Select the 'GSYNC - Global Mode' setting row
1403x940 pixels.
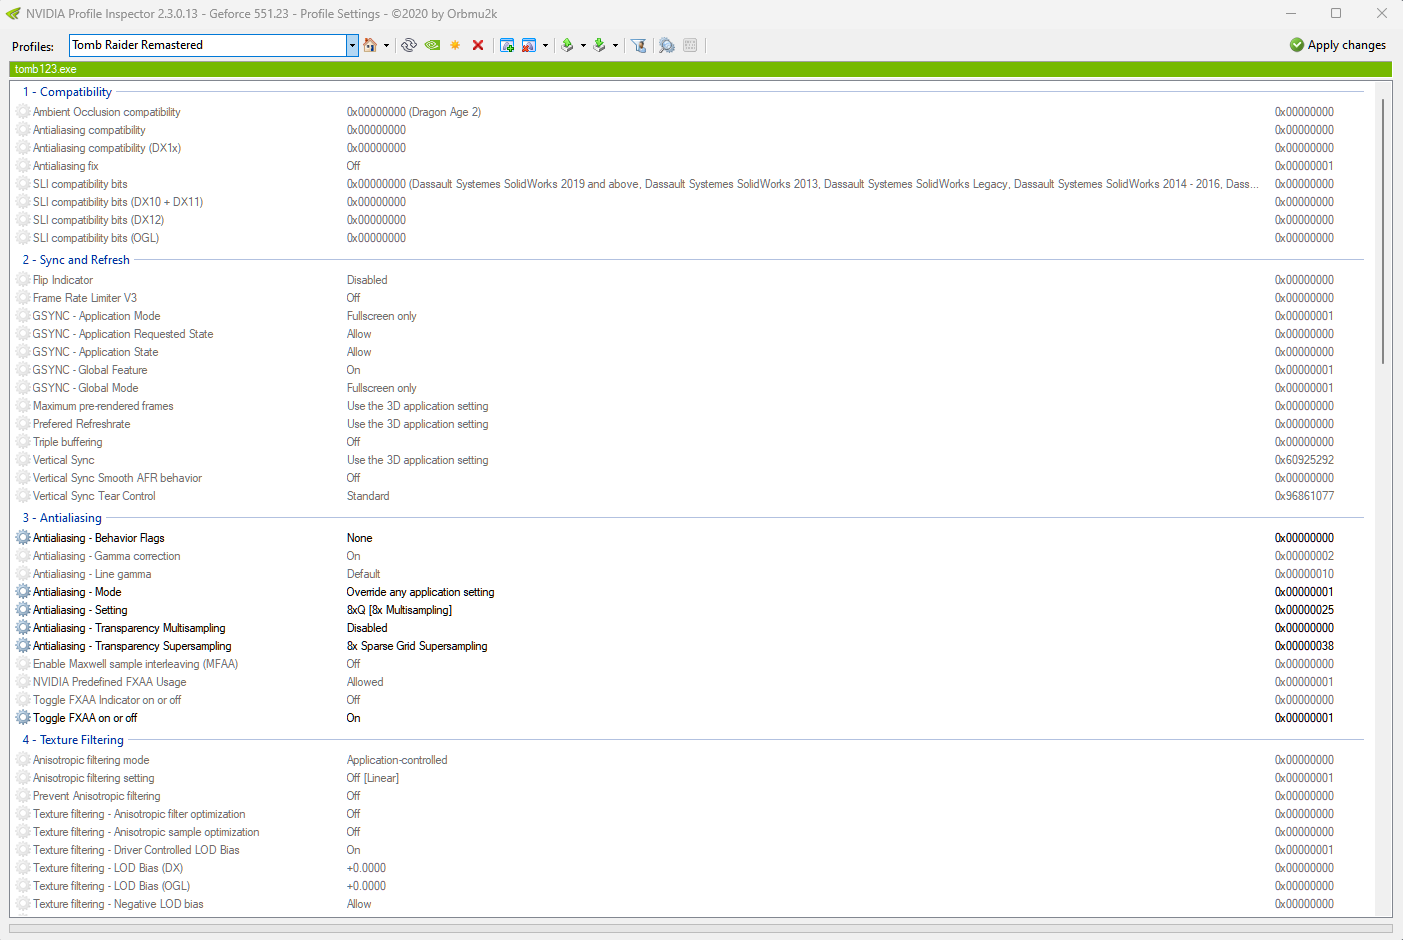pos(691,388)
